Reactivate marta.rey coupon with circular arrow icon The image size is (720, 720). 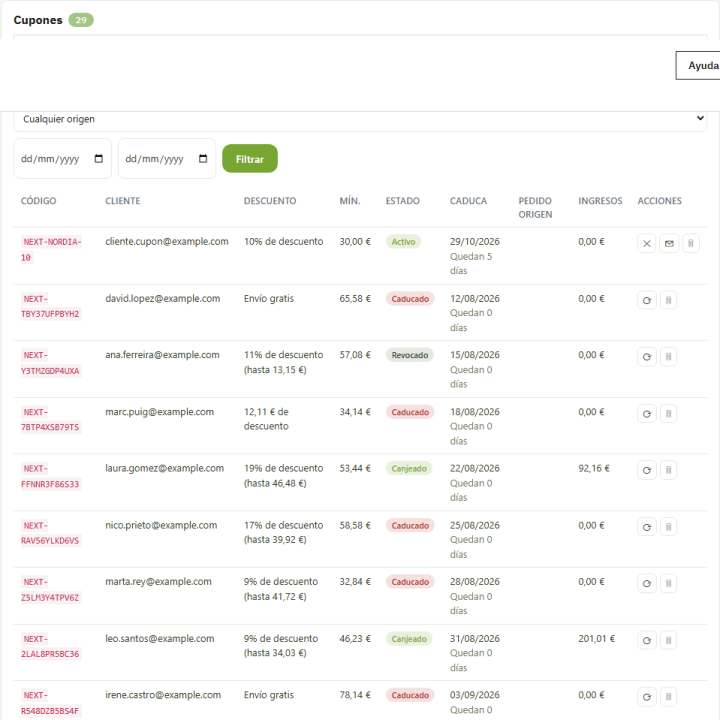click(647, 584)
